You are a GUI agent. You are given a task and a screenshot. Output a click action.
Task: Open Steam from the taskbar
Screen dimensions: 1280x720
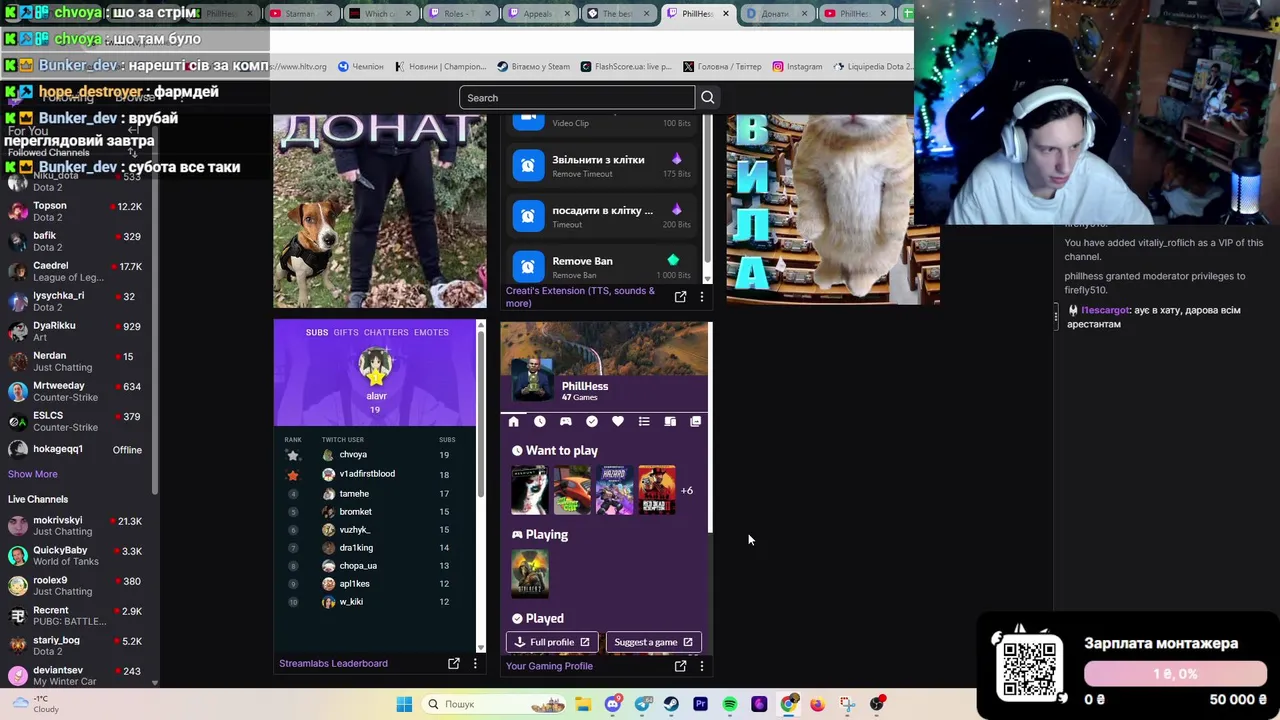coord(671,704)
